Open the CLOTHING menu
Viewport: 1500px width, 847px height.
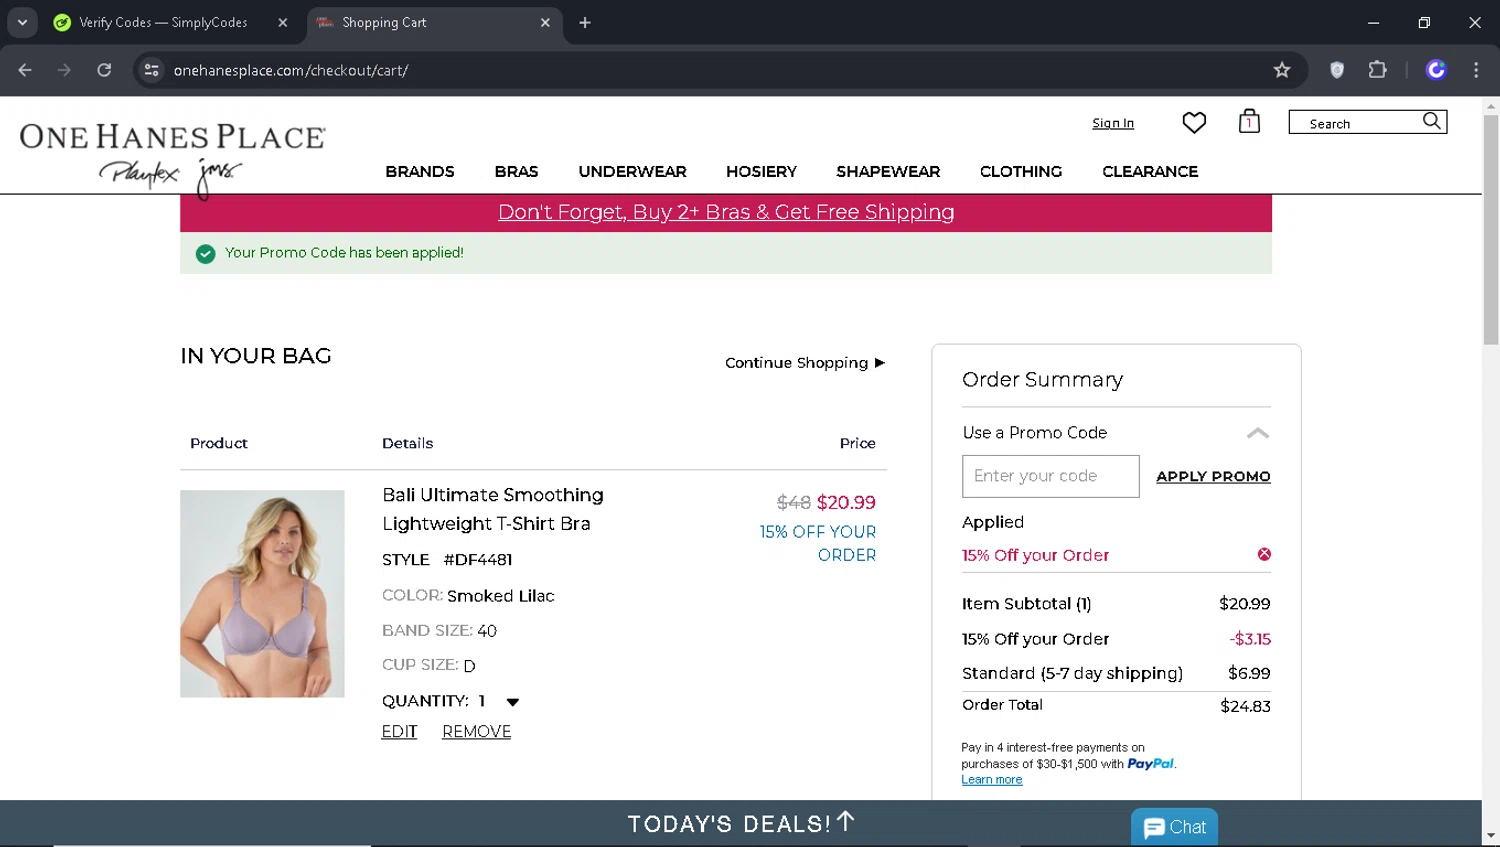point(1021,172)
